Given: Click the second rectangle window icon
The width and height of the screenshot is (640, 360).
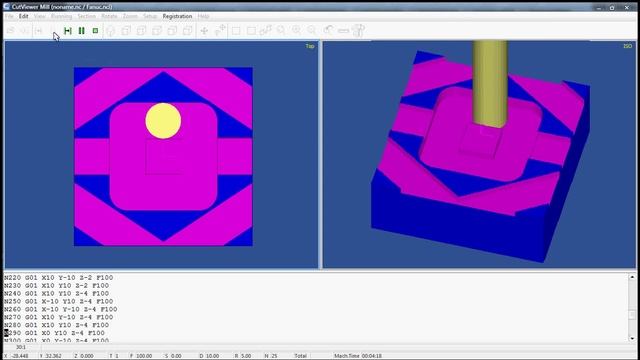Looking at the screenshot, I should (x=251, y=31).
